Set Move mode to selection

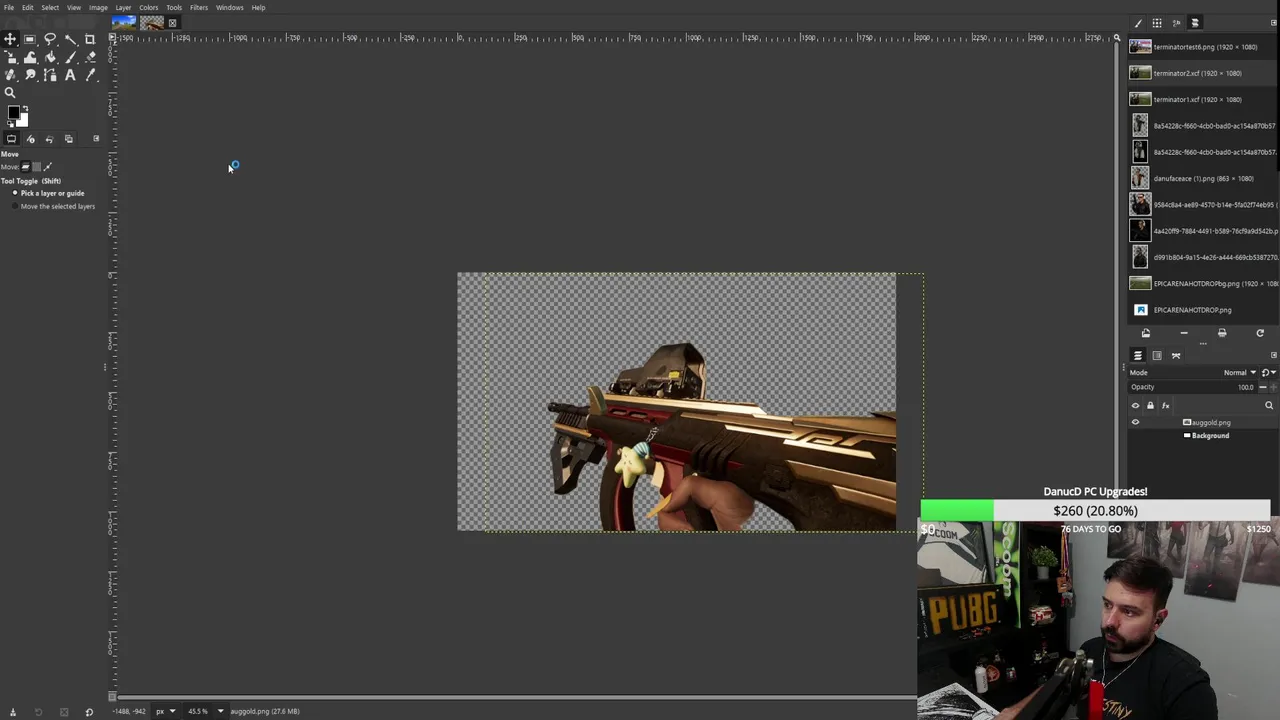[37, 166]
